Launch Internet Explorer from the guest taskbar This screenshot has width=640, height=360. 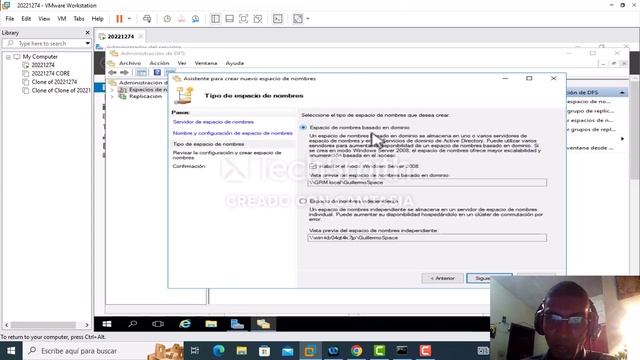(x=185, y=324)
